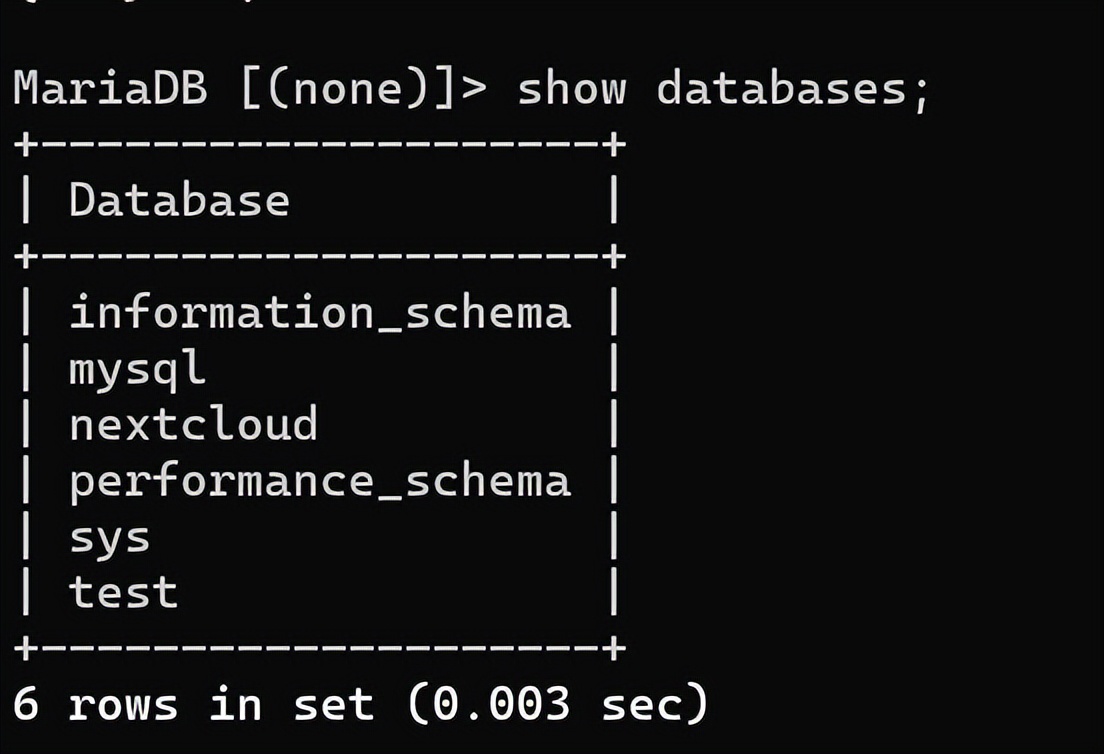Select the mysql database entry
Image resolution: width=1104 pixels, height=754 pixels.
pyautogui.click(x=137, y=370)
